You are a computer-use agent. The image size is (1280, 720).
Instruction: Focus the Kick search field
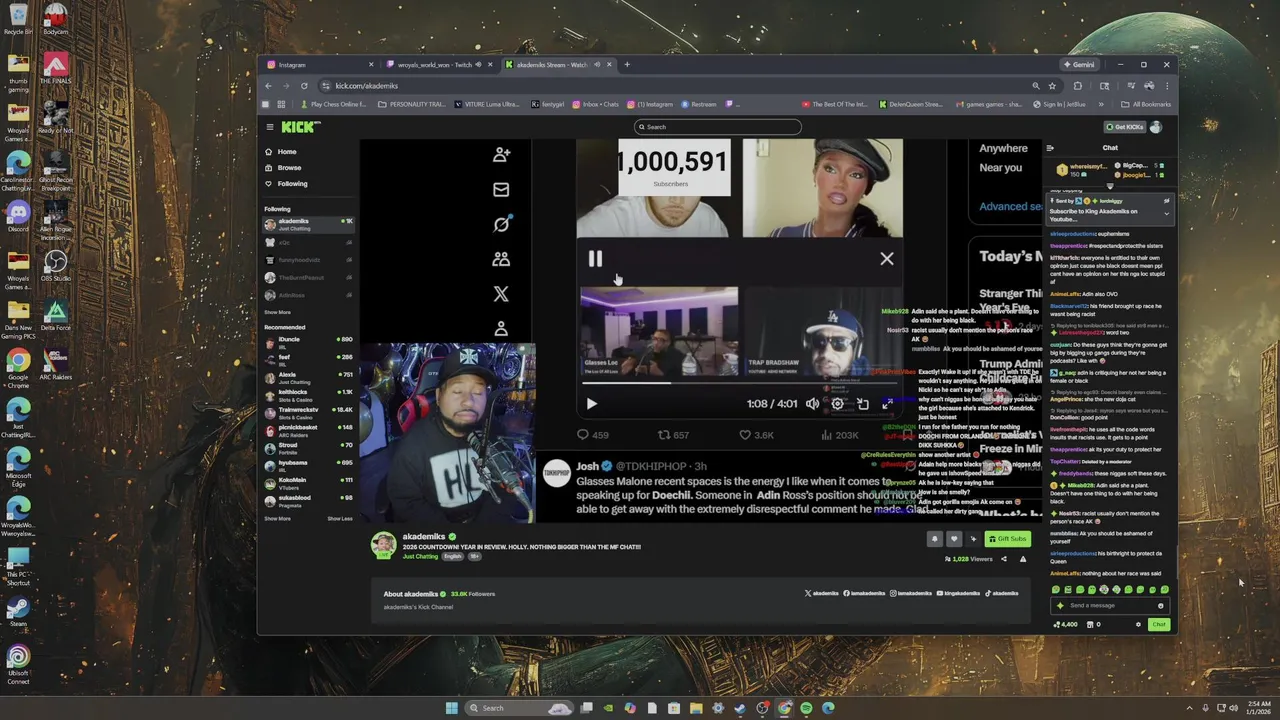(x=718, y=127)
